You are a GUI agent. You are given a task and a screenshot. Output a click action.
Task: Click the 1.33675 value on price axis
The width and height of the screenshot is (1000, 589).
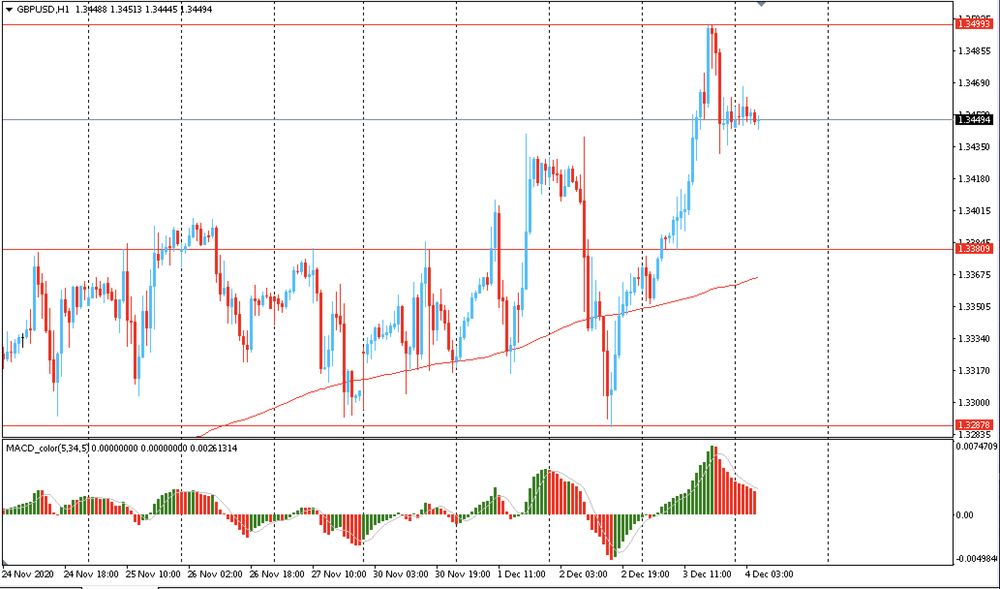click(x=973, y=275)
